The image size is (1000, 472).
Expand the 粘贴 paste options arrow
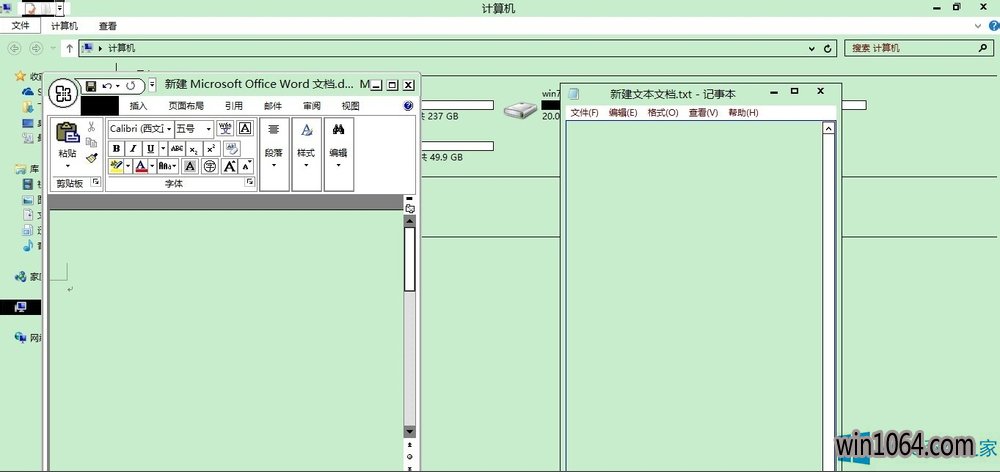point(68,166)
